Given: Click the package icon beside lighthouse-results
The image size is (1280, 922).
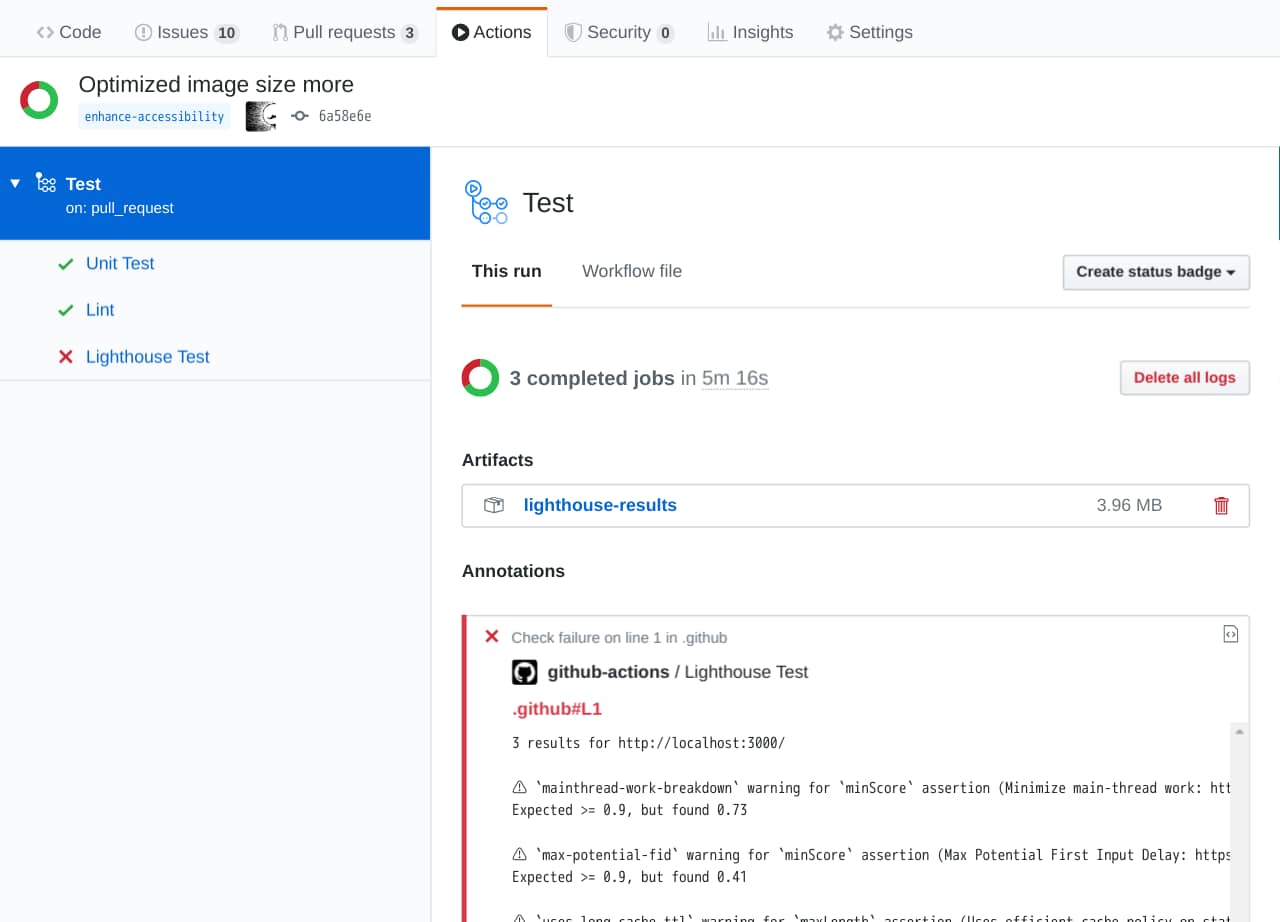Looking at the screenshot, I should [x=493, y=505].
